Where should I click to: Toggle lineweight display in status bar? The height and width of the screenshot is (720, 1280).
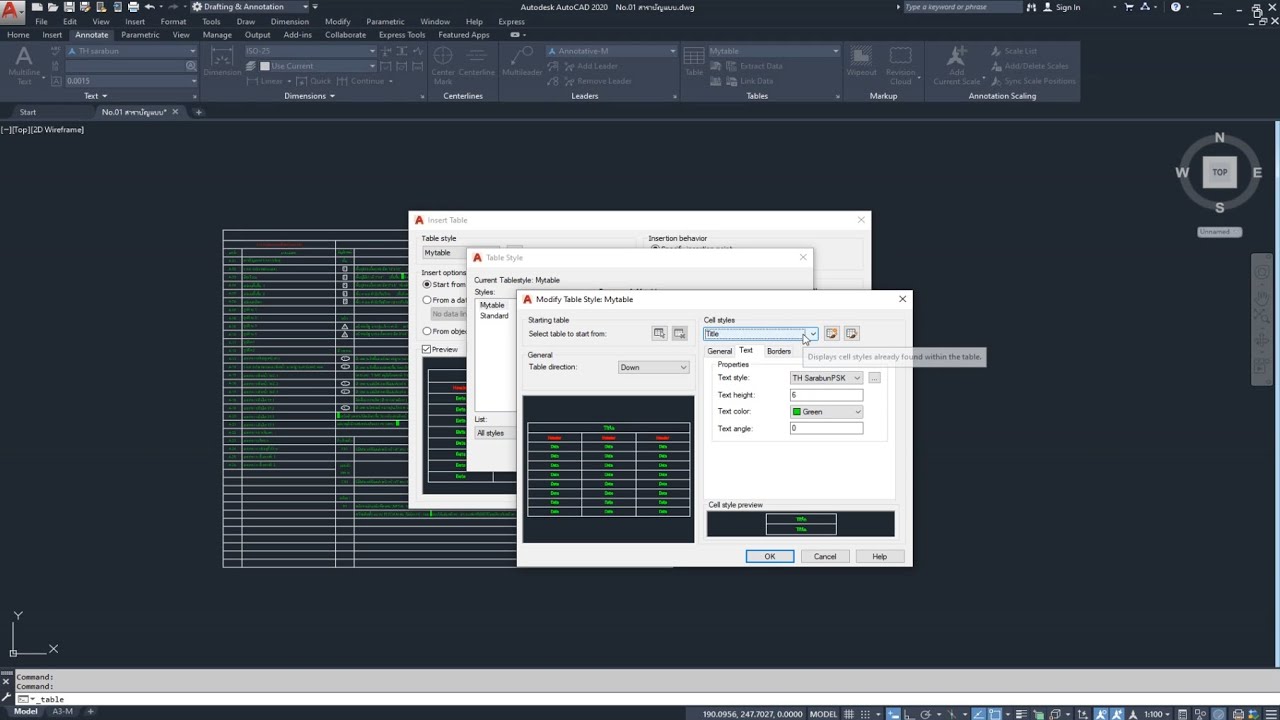[1021, 713]
